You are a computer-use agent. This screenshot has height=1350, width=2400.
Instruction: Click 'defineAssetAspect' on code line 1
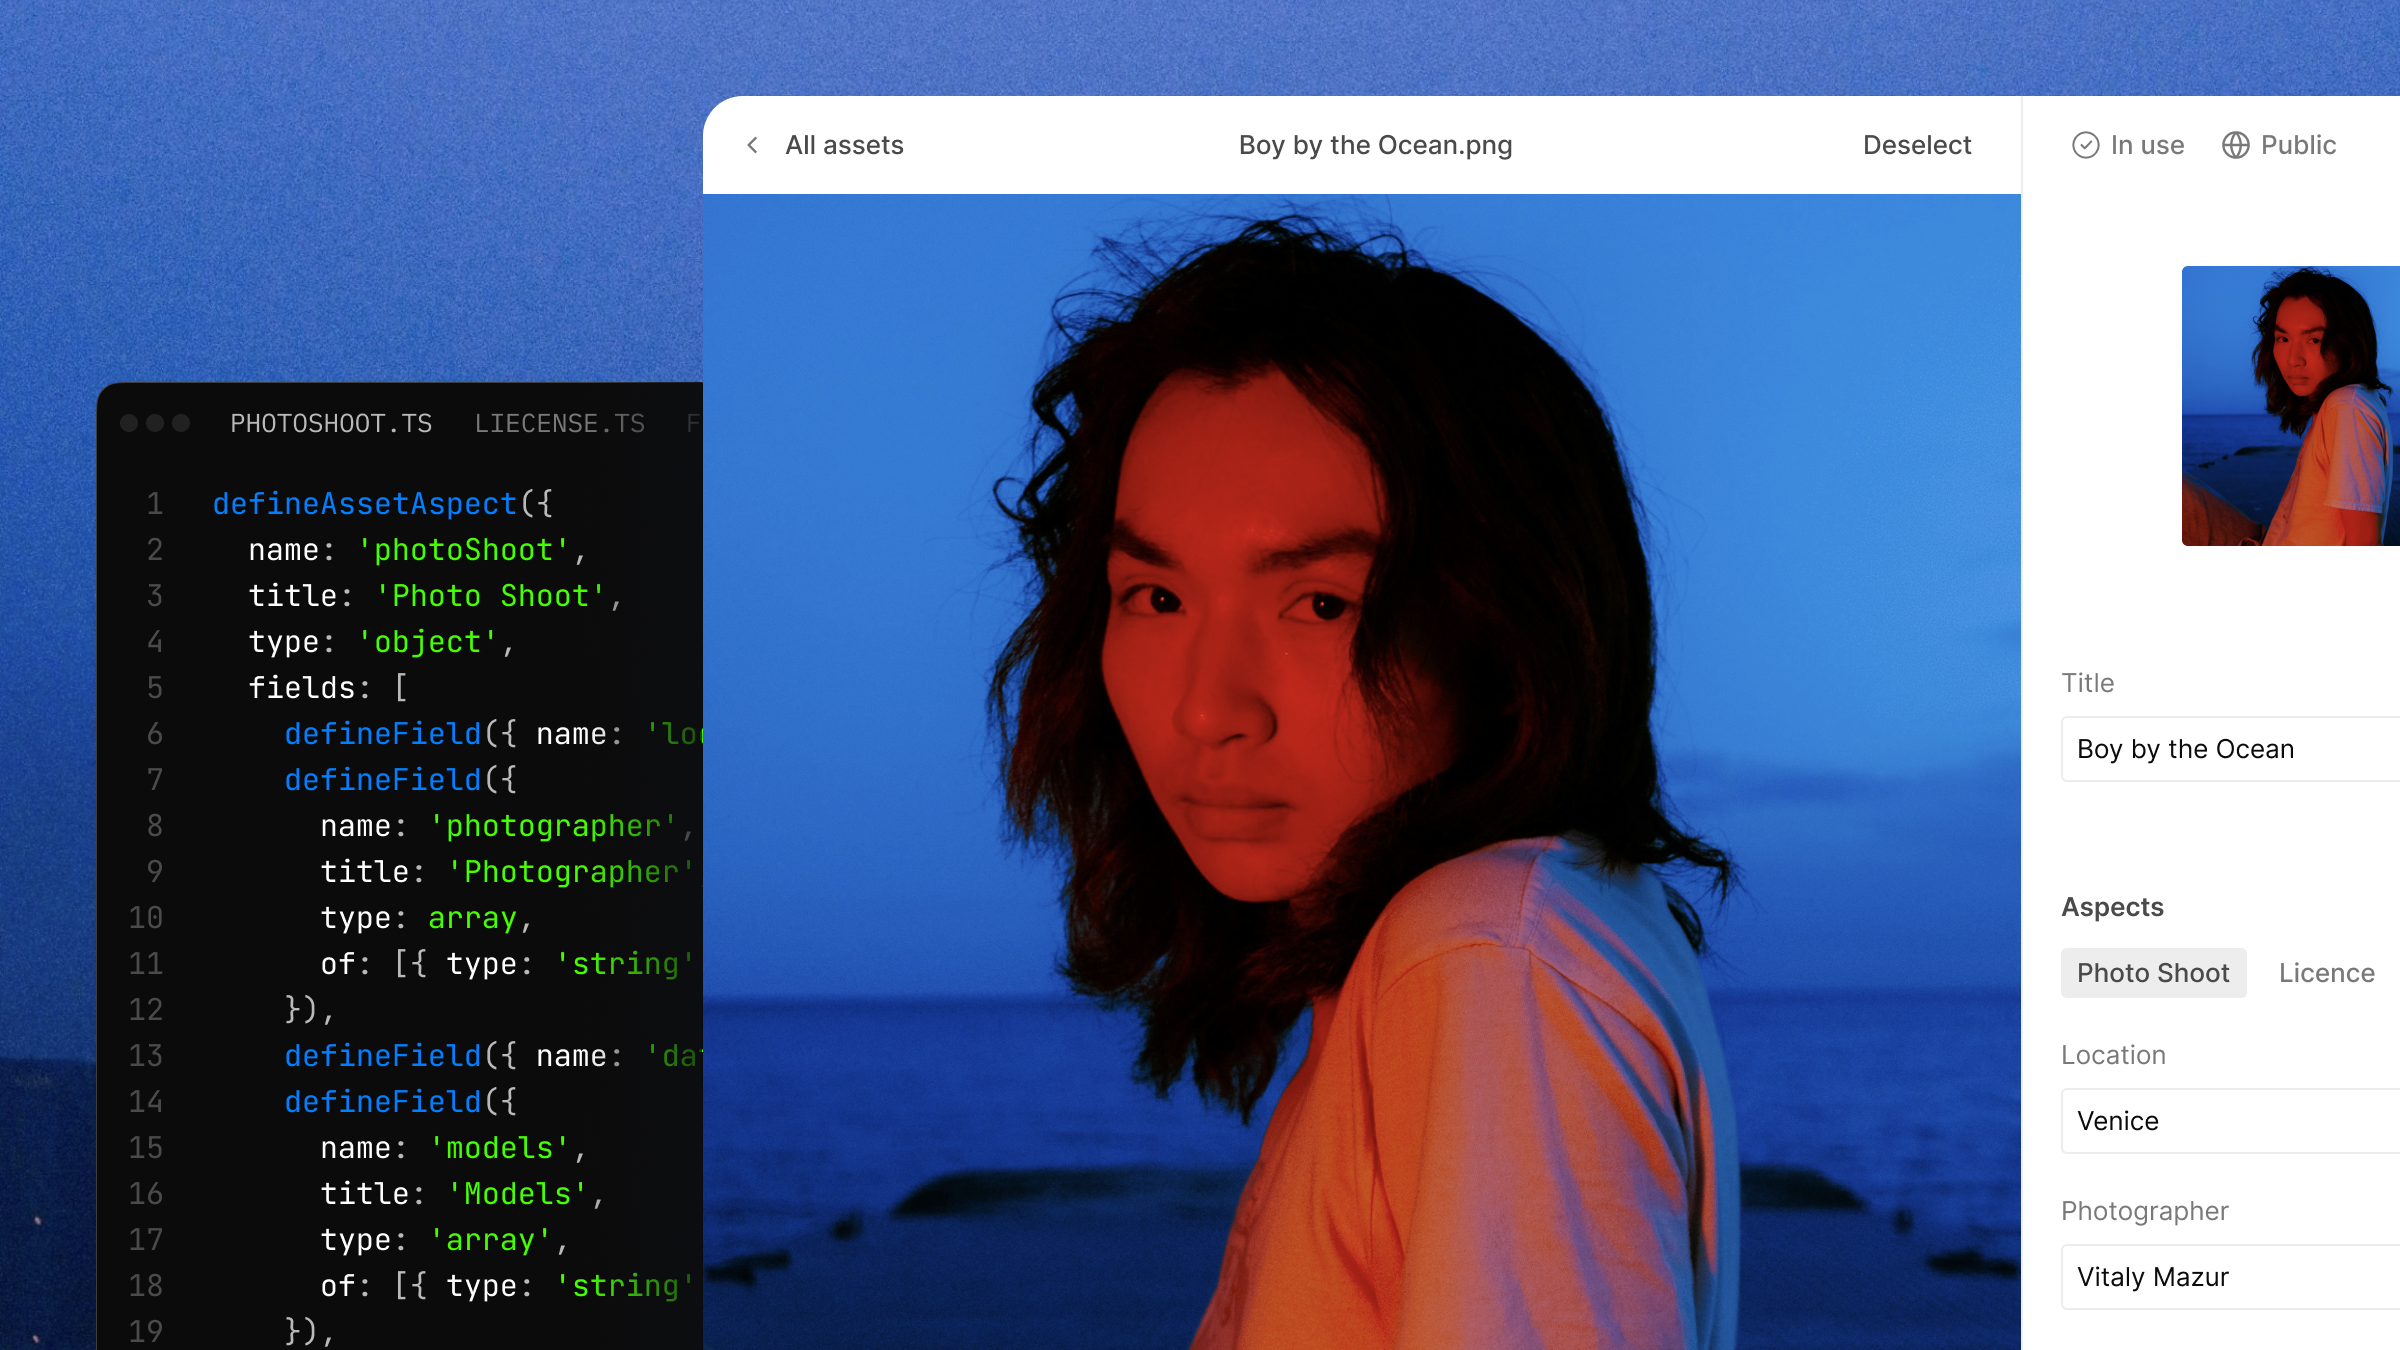click(x=365, y=504)
